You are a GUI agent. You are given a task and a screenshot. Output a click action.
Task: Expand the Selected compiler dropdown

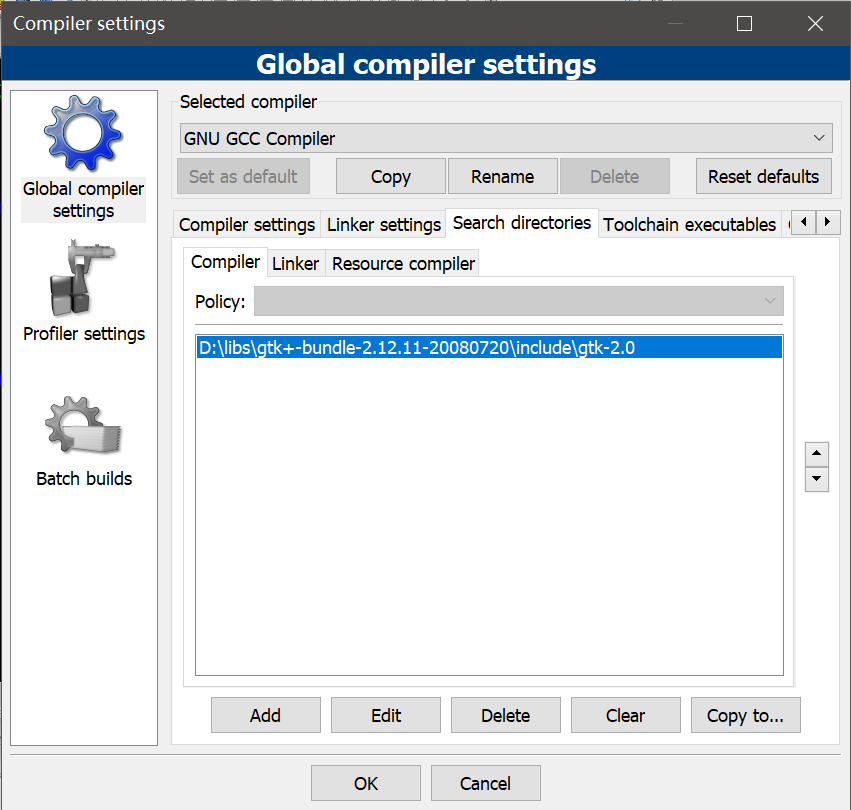click(506, 138)
